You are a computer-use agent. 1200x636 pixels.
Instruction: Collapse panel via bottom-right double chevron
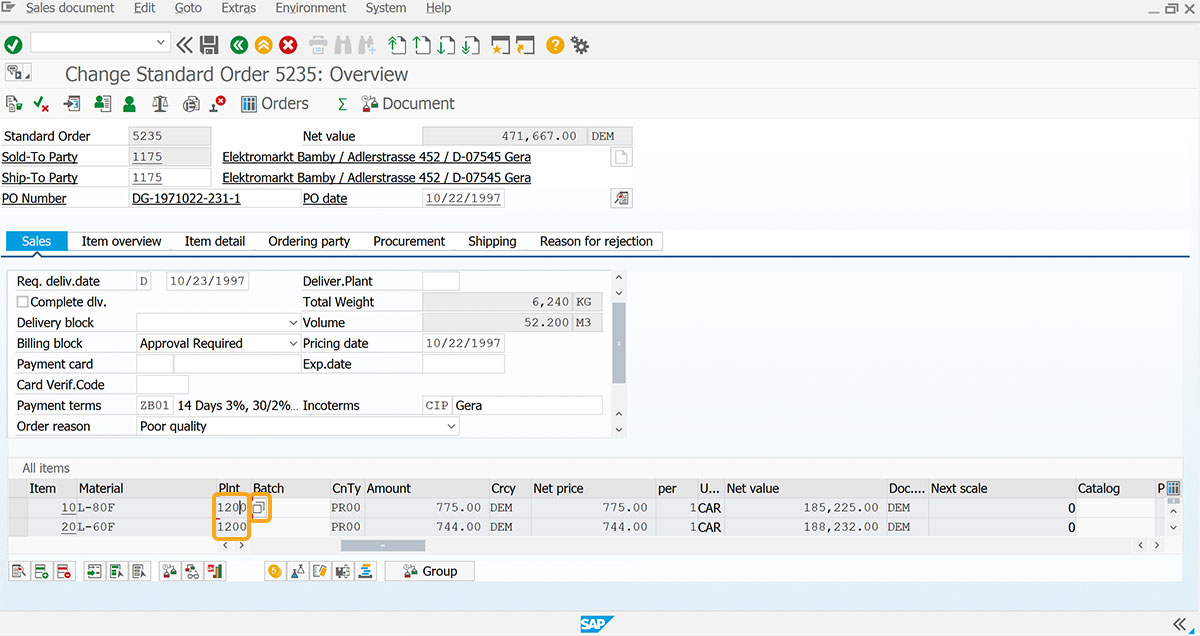(x=1180, y=624)
